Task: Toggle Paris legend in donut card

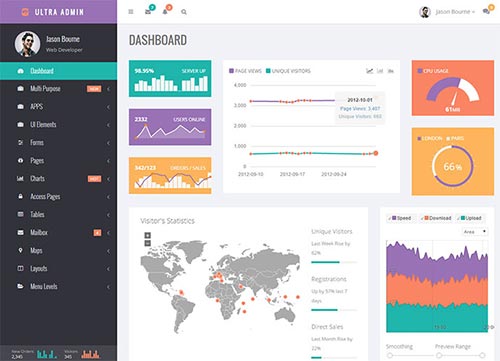Action: (x=455, y=138)
